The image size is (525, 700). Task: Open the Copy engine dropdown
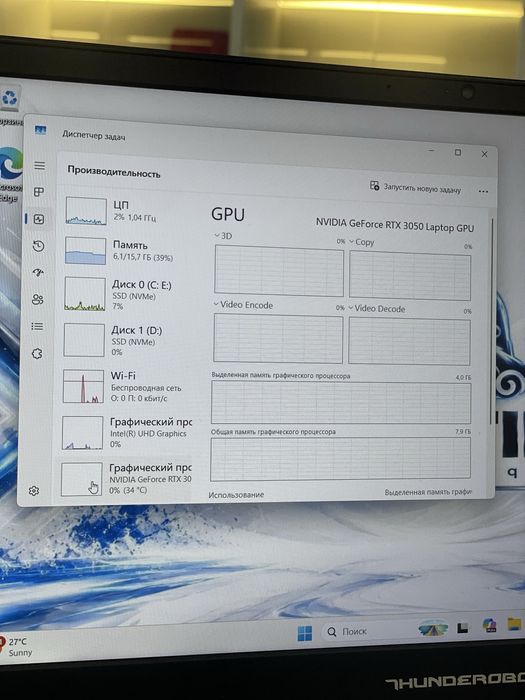[x=361, y=242]
